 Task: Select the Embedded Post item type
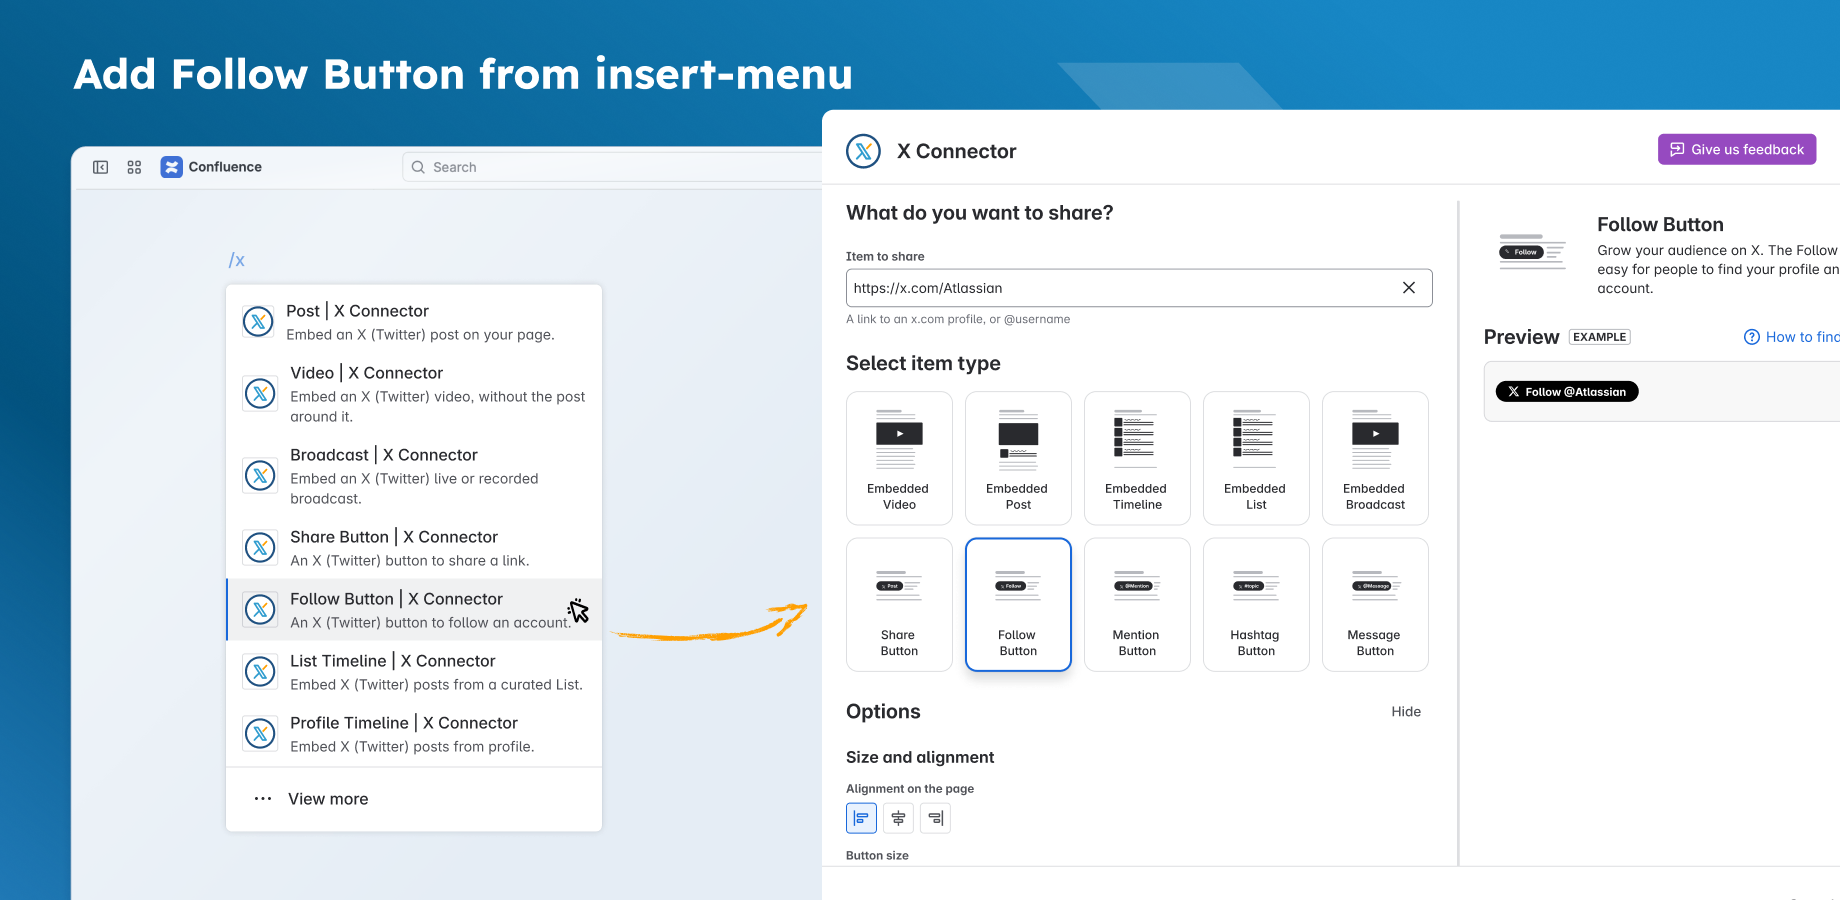pos(1018,458)
